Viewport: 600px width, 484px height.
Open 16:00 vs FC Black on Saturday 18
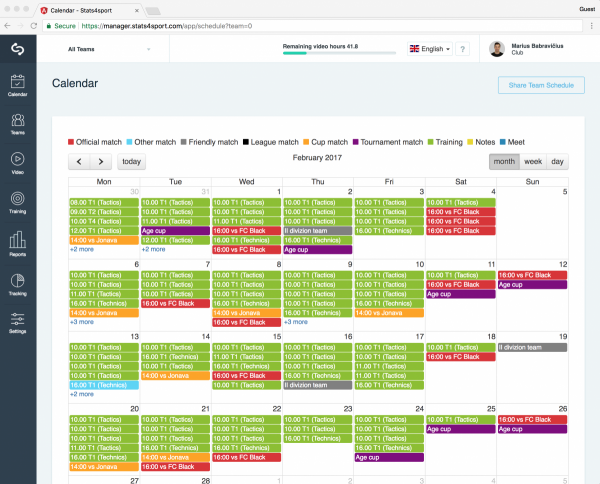(461, 357)
